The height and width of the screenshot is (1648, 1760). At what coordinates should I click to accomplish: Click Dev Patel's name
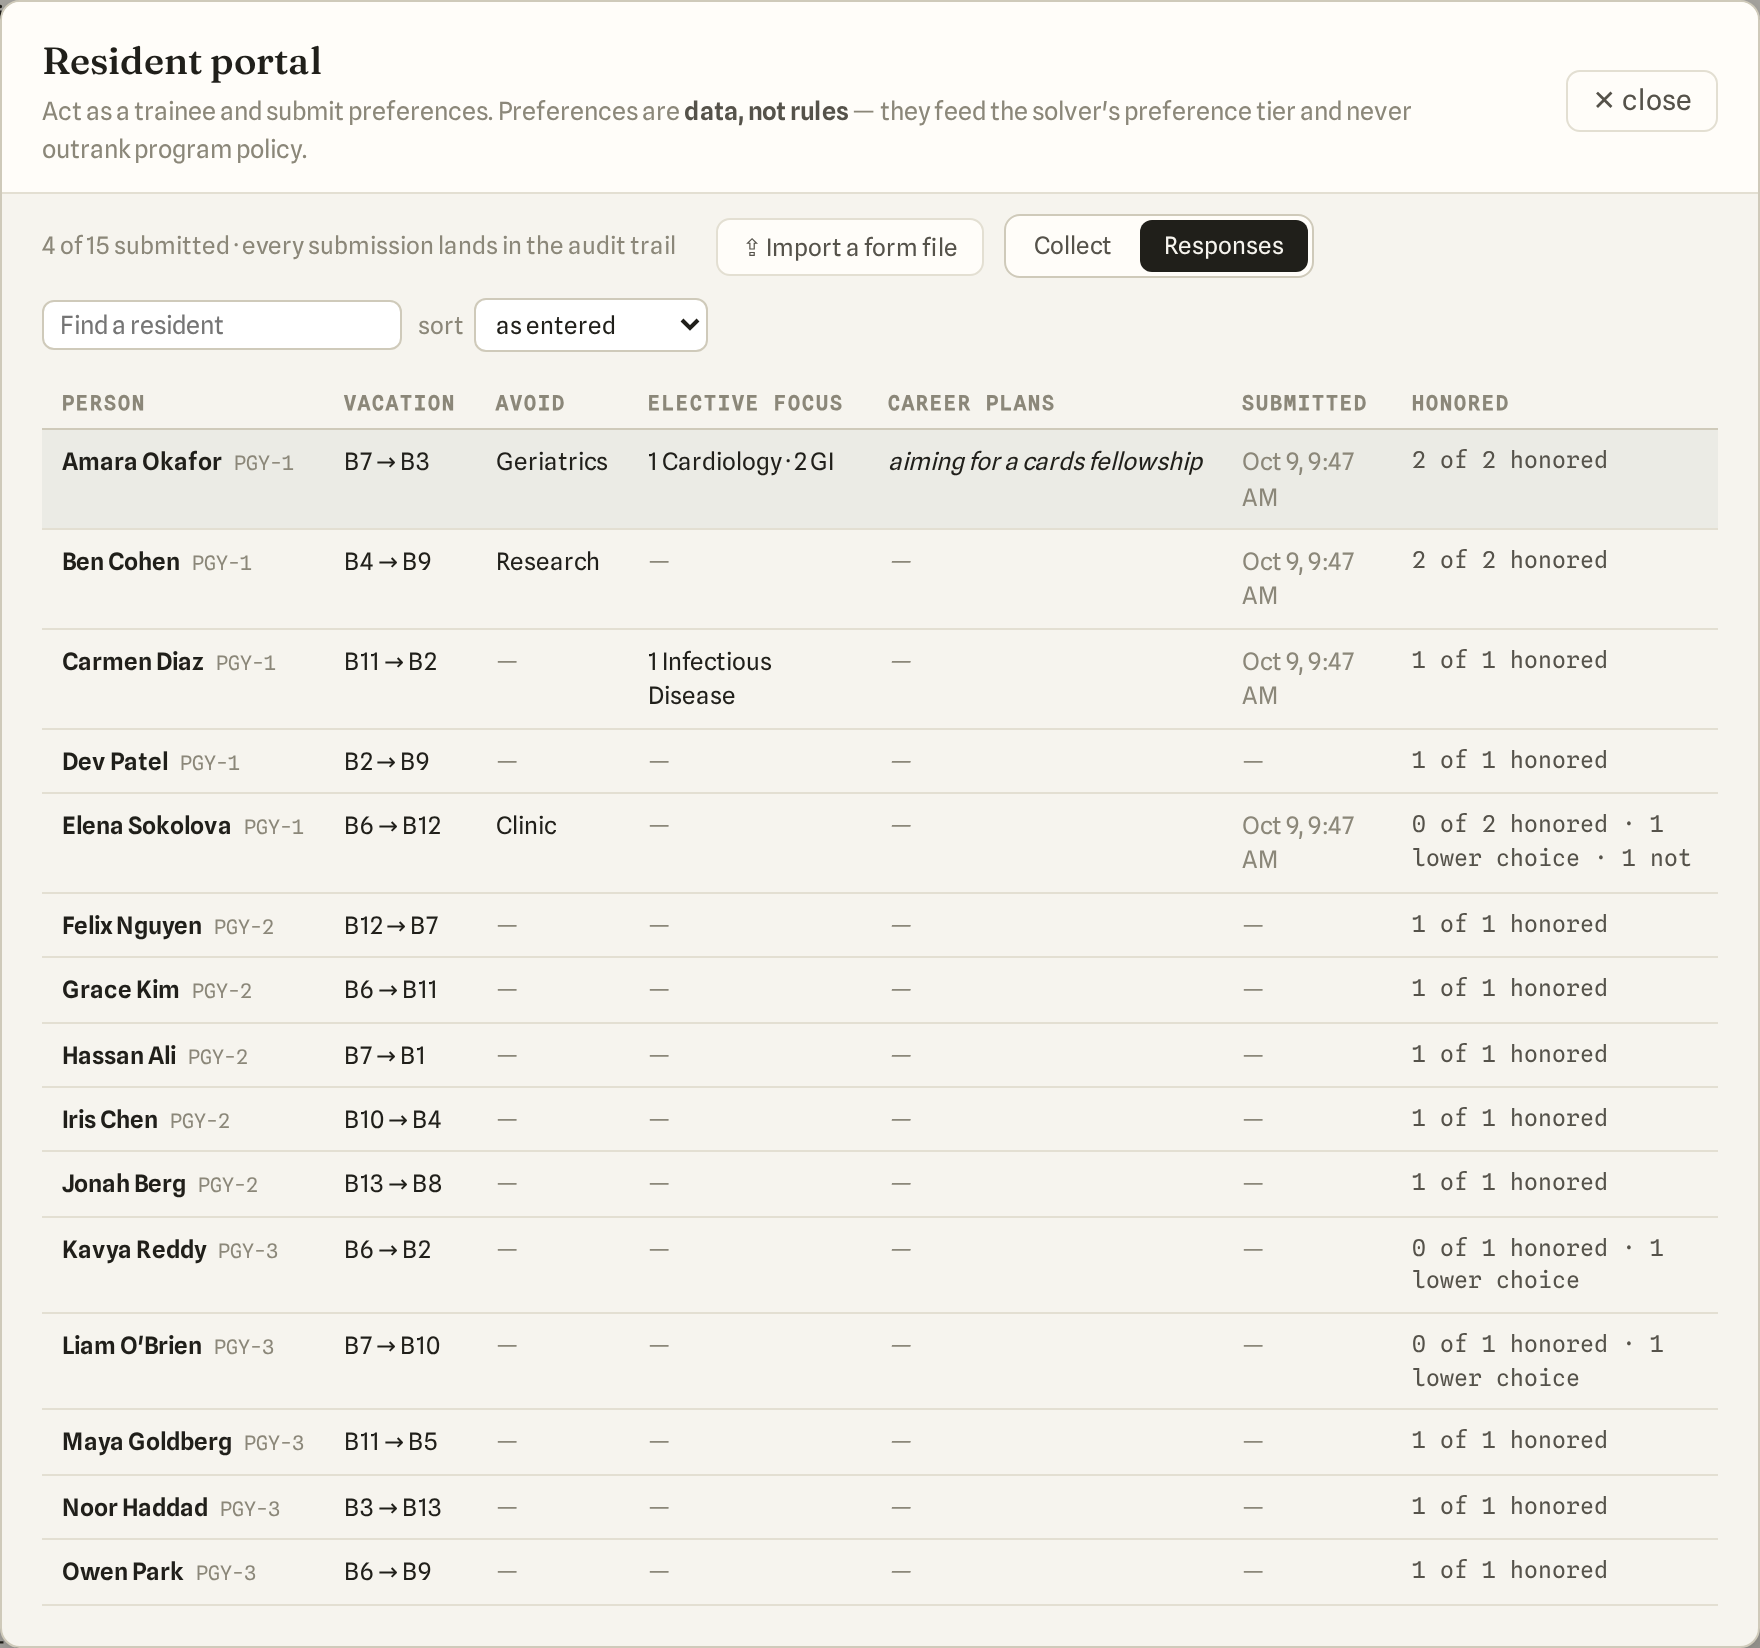[x=115, y=761]
